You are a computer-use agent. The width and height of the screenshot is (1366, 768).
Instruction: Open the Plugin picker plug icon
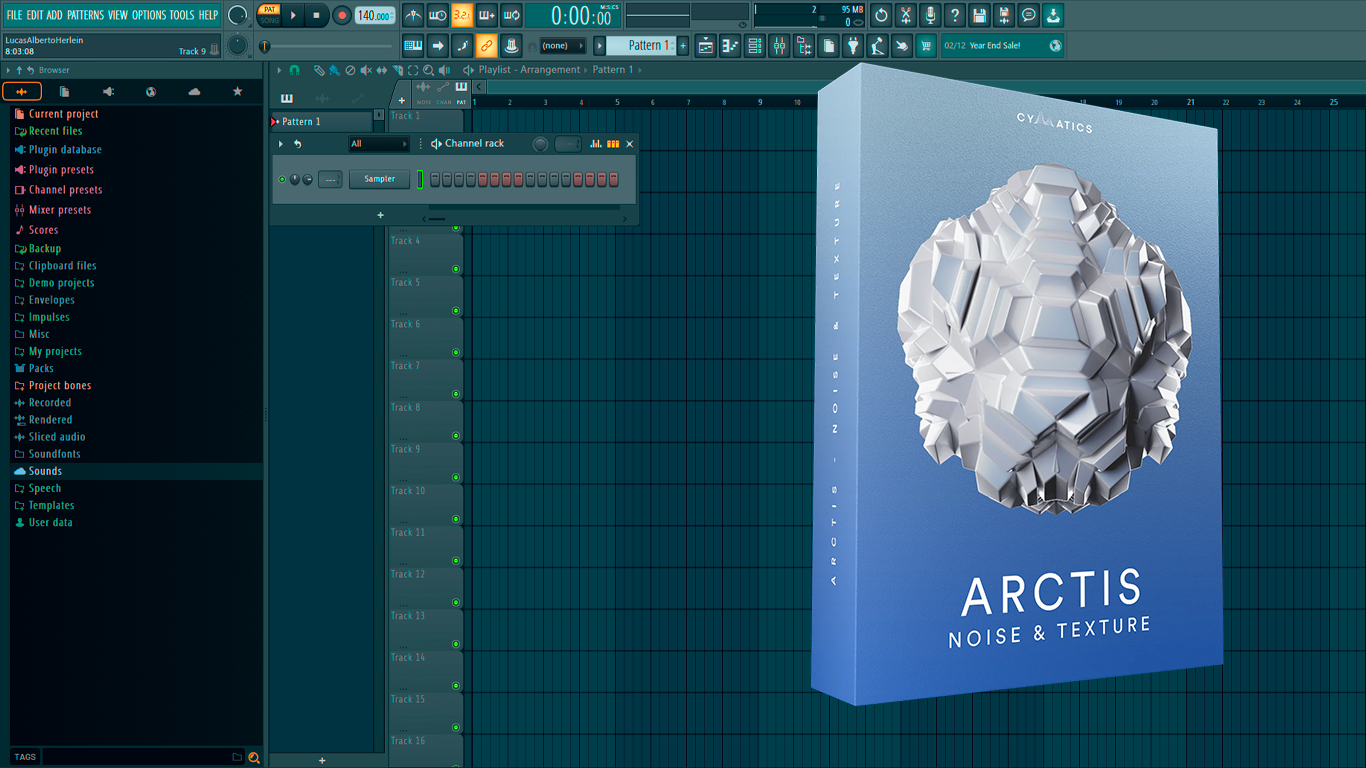pos(853,46)
